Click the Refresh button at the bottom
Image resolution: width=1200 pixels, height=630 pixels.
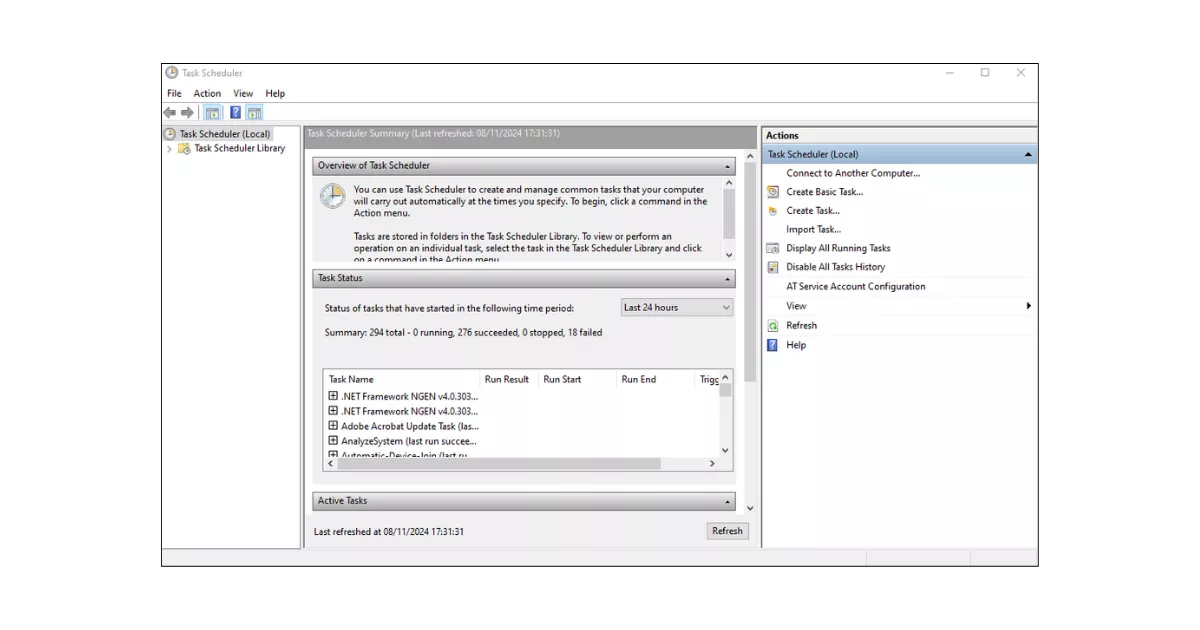click(727, 530)
